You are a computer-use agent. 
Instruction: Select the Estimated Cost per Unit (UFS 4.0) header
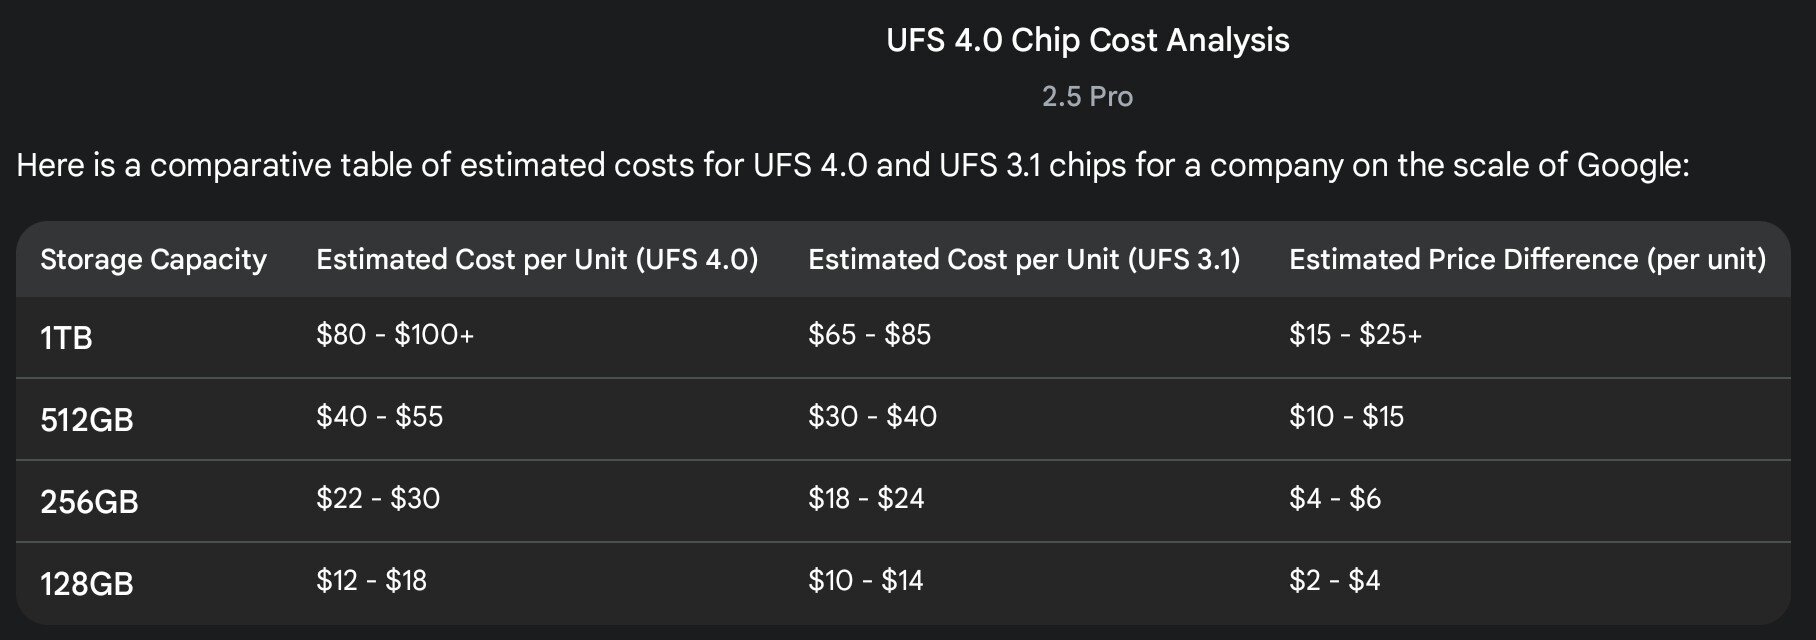(537, 260)
